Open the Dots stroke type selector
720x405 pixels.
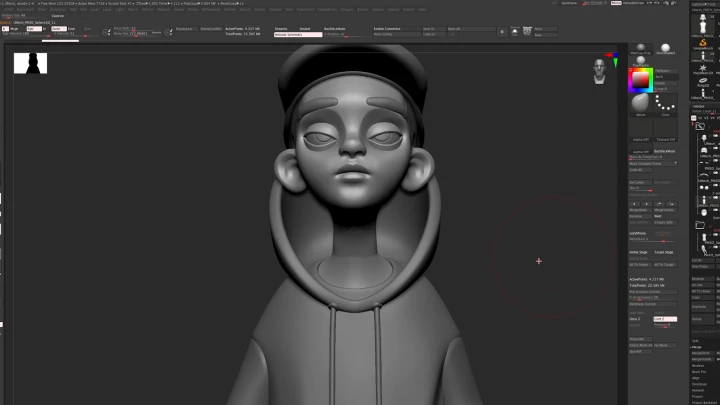click(665, 105)
